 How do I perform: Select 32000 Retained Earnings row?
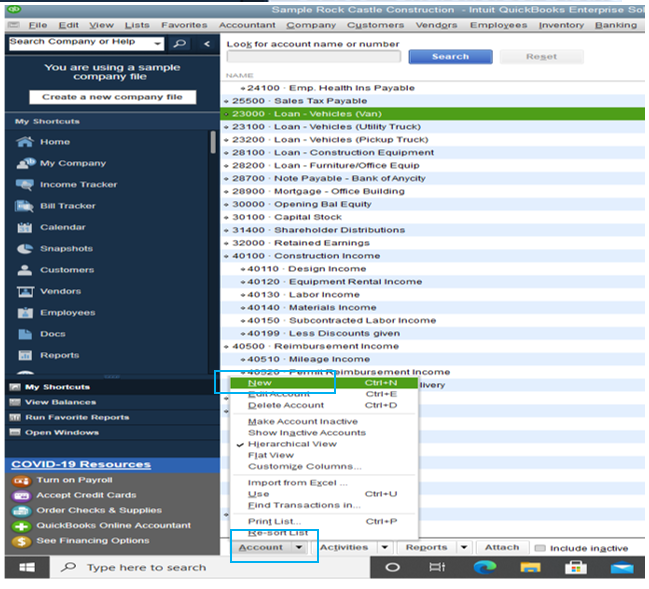pyautogui.click(x=433, y=243)
